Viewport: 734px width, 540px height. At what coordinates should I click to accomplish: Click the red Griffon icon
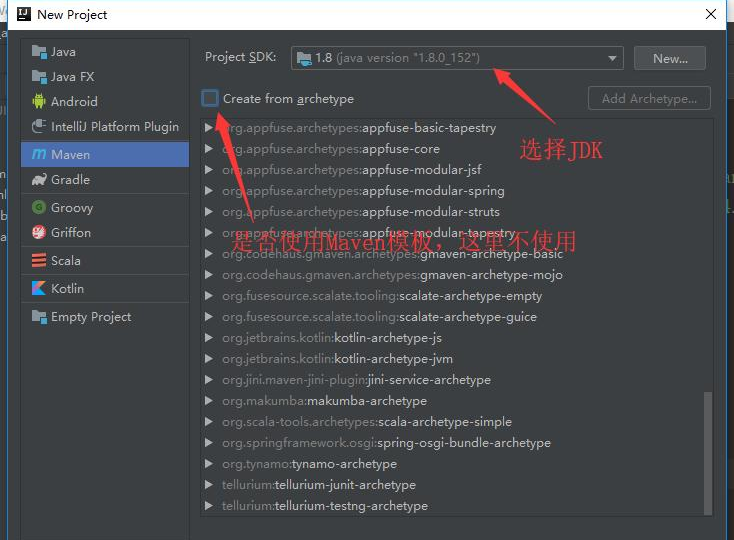pyautogui.click(x=39, y=233)
